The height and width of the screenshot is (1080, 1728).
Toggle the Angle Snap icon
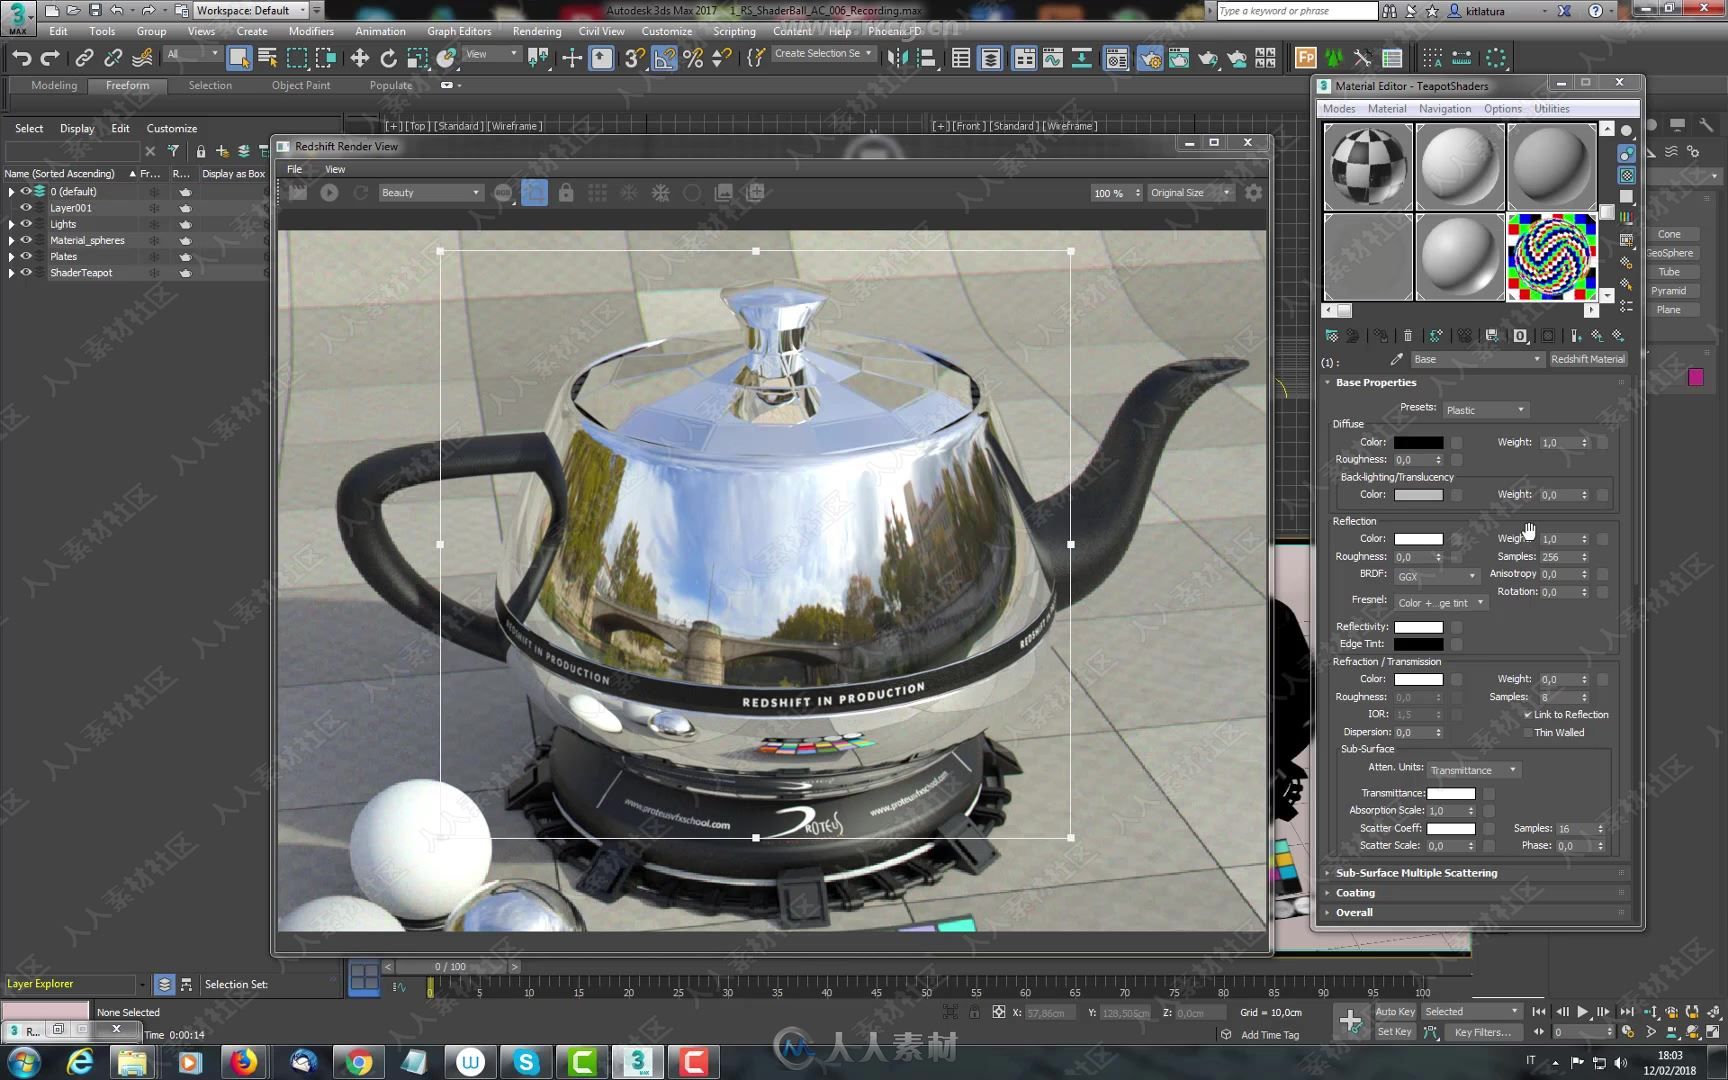click(x=664, y=58)
